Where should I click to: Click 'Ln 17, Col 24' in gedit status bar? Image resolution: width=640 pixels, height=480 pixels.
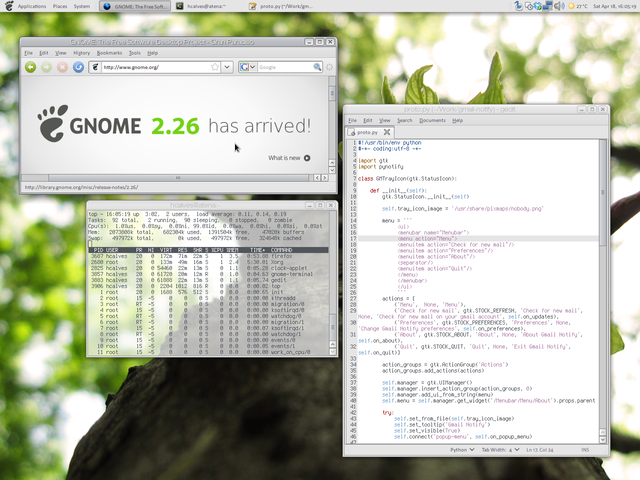coord(540,450)
